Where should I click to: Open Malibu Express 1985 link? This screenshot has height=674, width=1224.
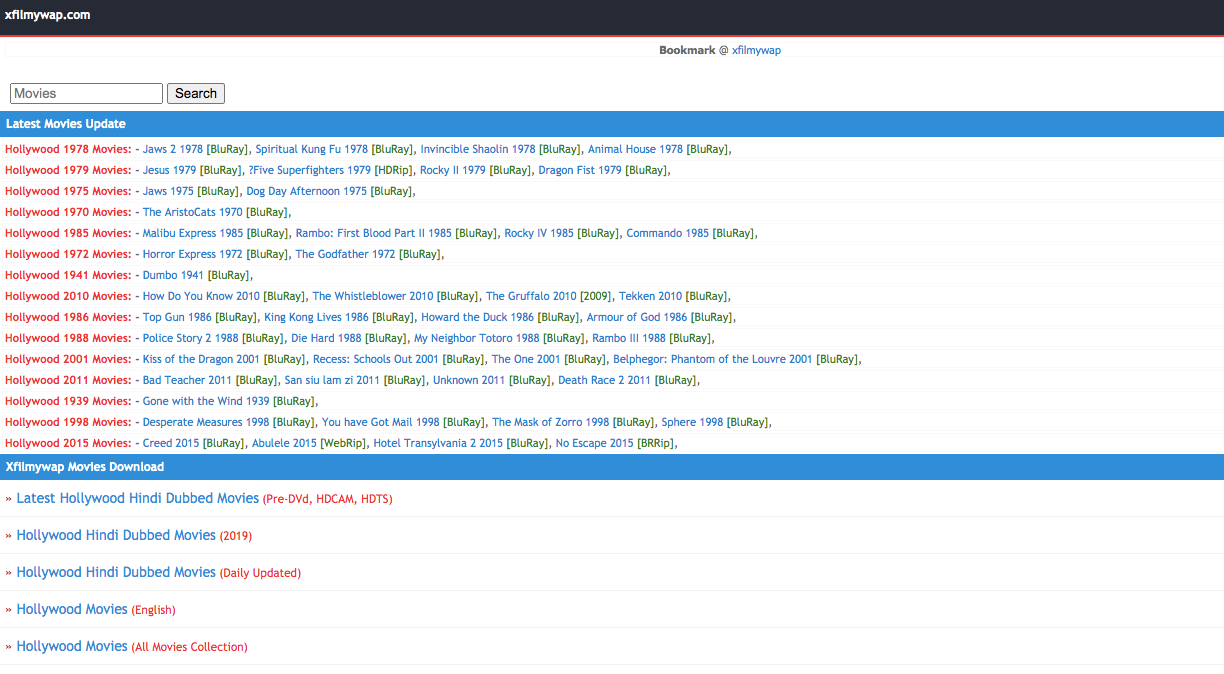click(193, 233)
